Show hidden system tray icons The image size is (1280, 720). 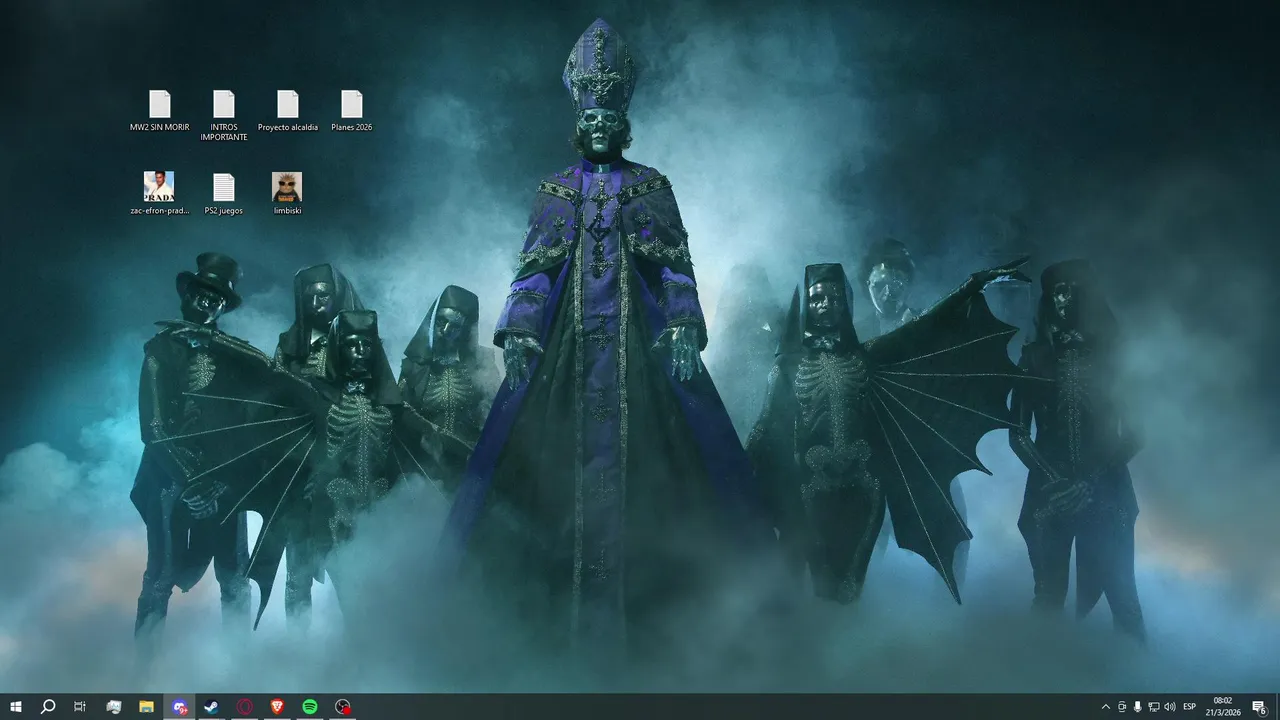click(x=1105, y=707)
